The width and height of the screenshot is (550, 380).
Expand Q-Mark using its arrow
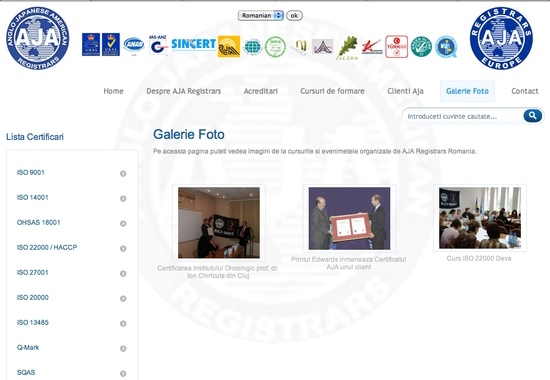[123, 348]
